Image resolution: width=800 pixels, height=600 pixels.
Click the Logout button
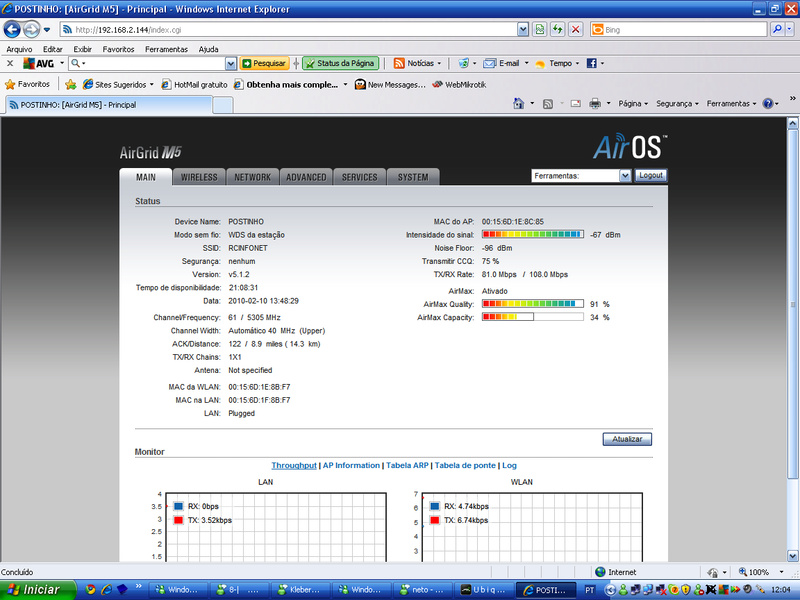pyautogui.click(x=651, y=175)
